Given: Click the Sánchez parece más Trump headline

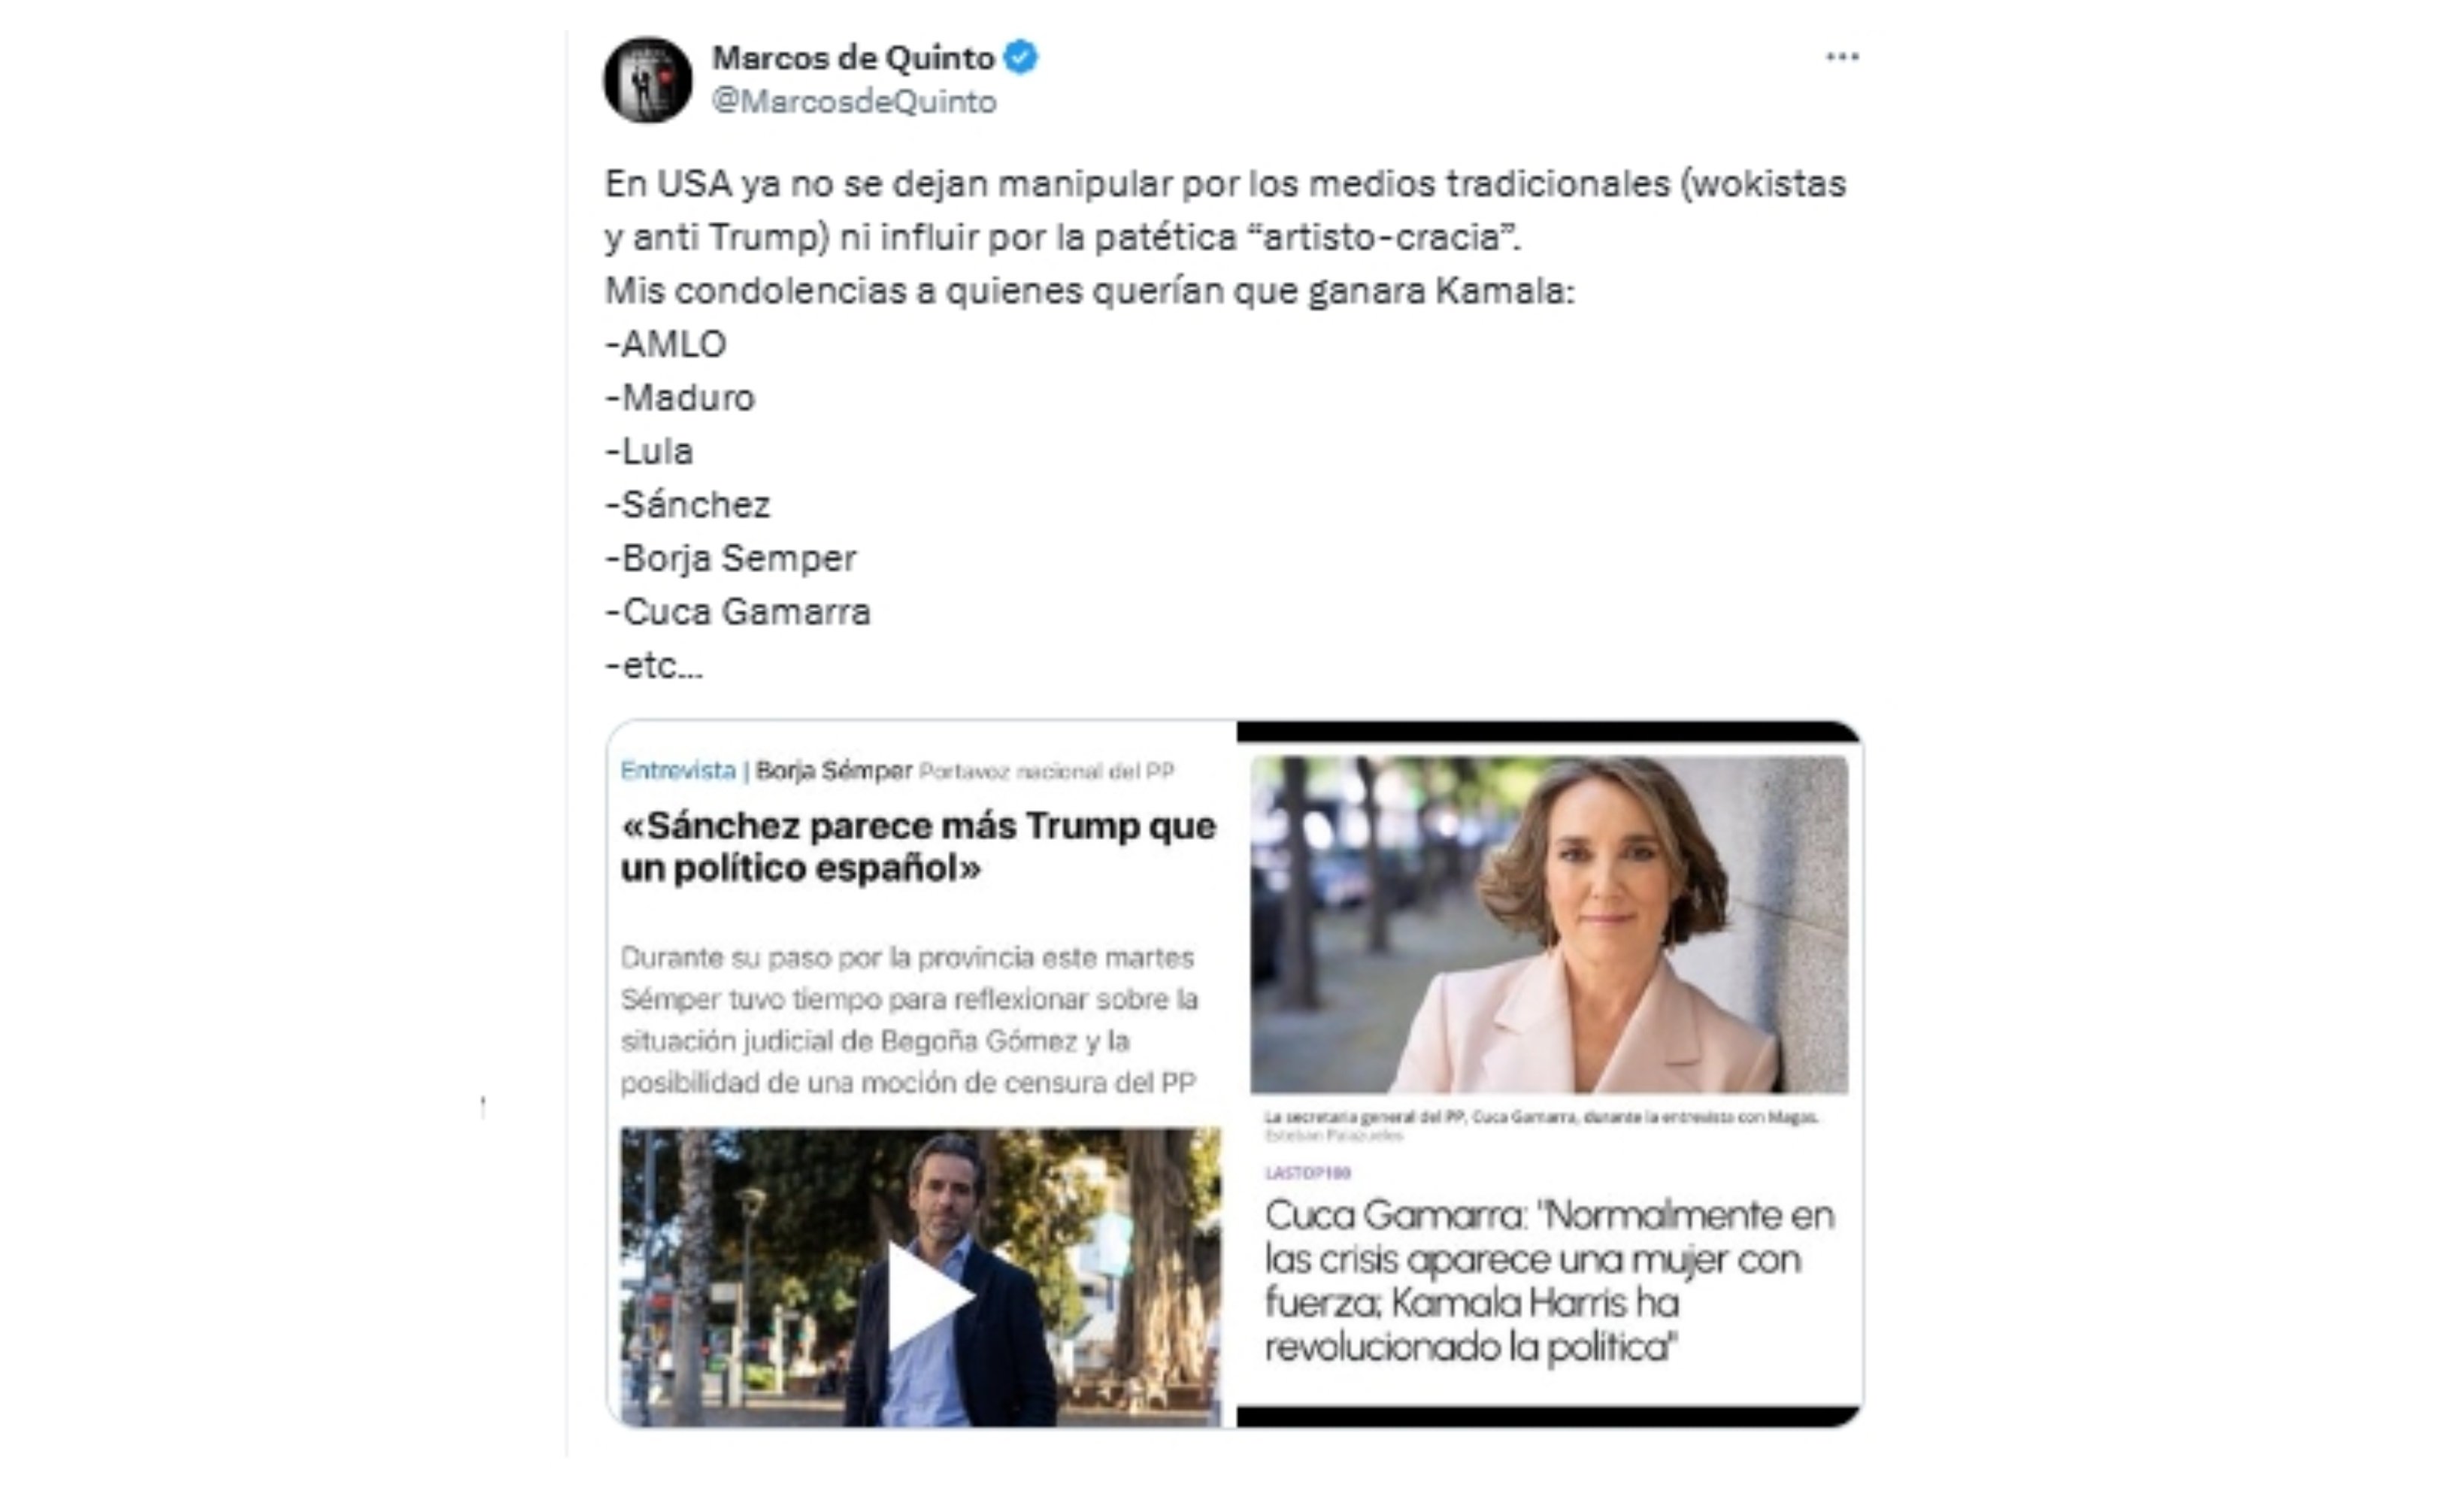Looking at the screenshot, I should [918, 847].
